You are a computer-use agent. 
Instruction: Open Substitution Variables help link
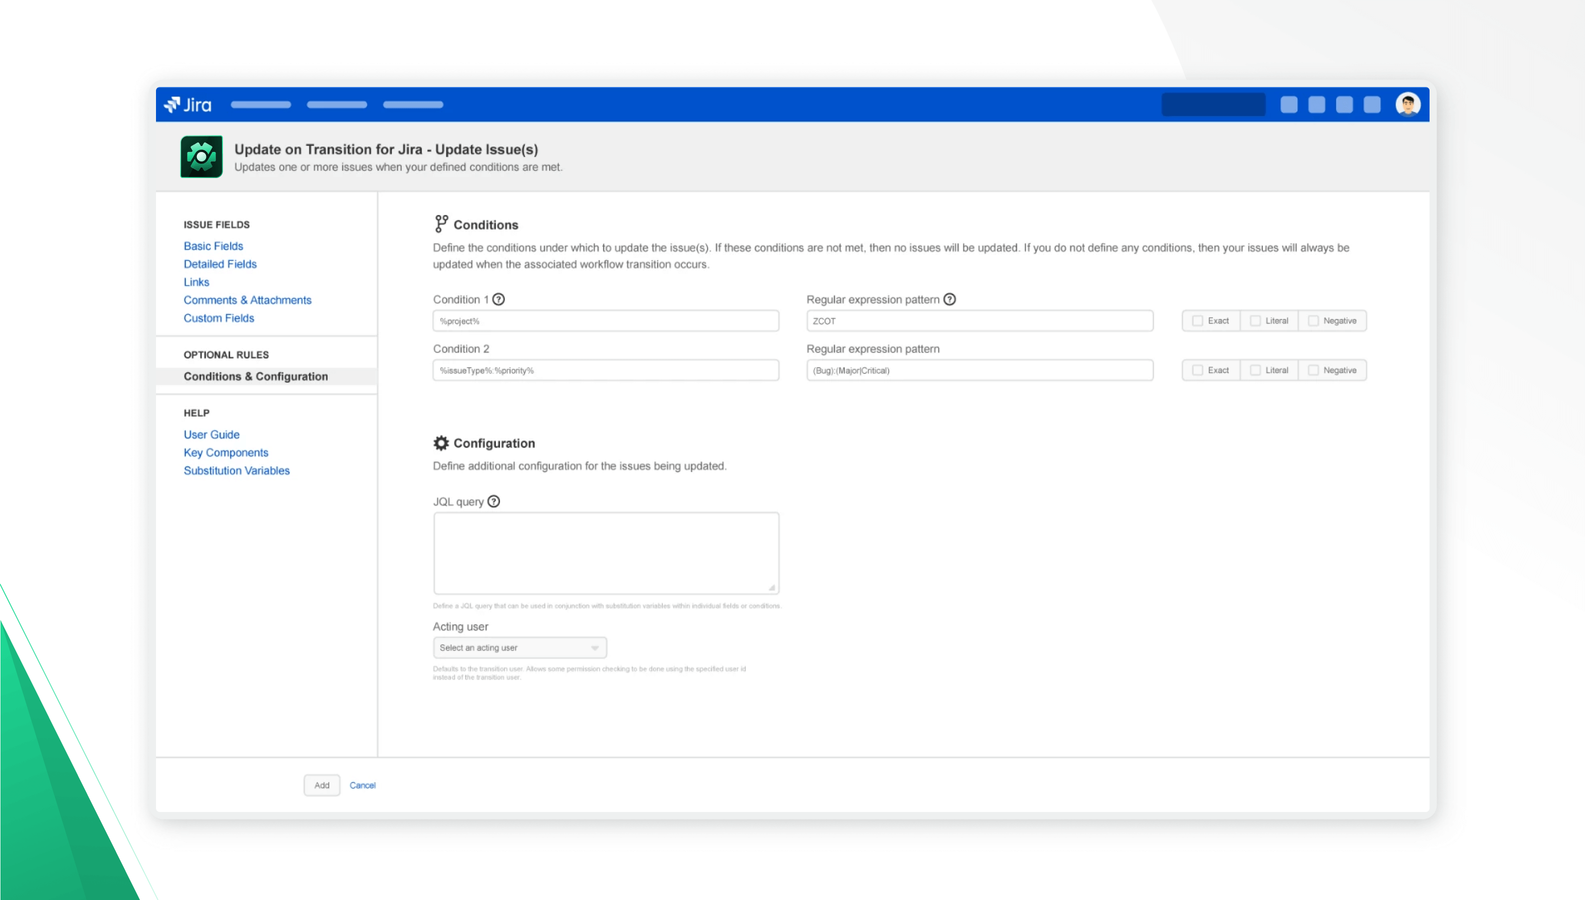pos(237,471)
